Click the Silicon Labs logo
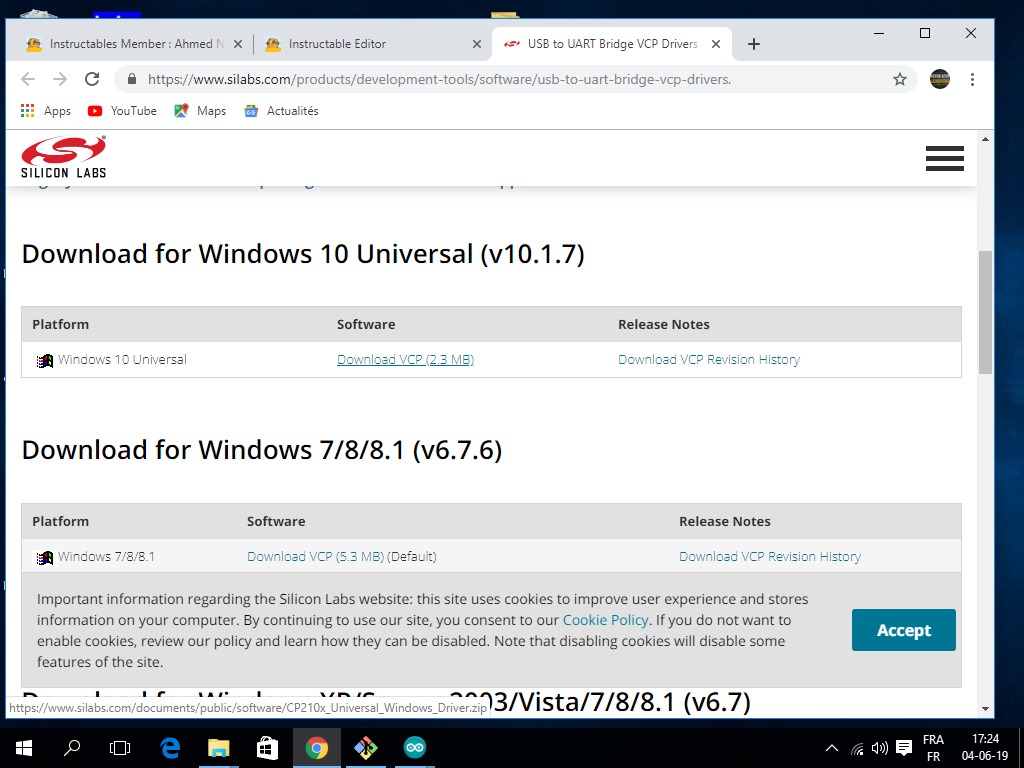Screen dimensions: 1024x768 coord(63,157)
